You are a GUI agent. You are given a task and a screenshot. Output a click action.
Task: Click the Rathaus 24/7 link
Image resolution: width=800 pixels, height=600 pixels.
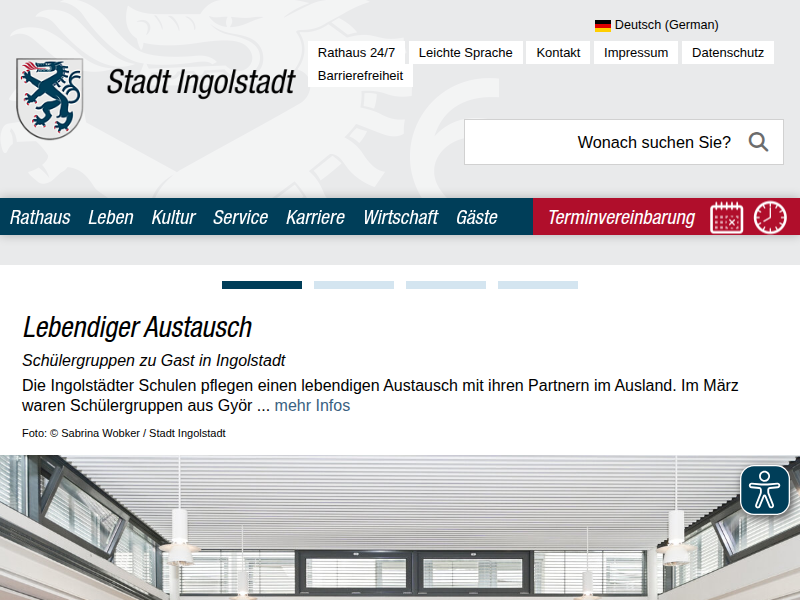(x=356, y=53)
